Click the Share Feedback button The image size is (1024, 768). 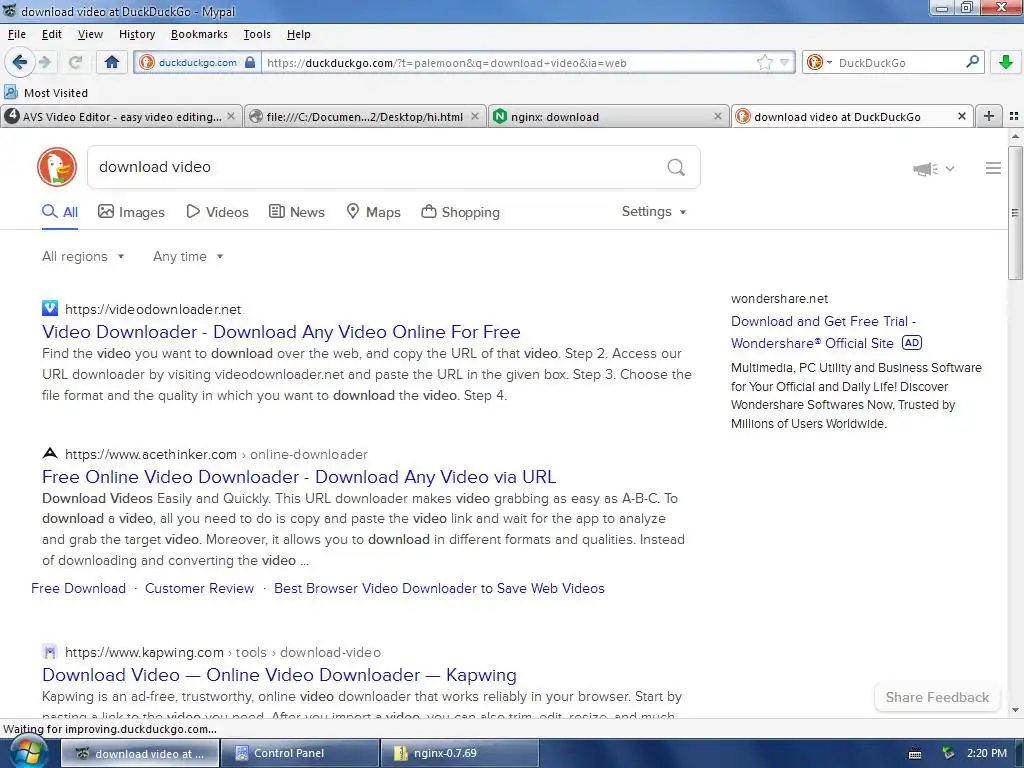937,697
